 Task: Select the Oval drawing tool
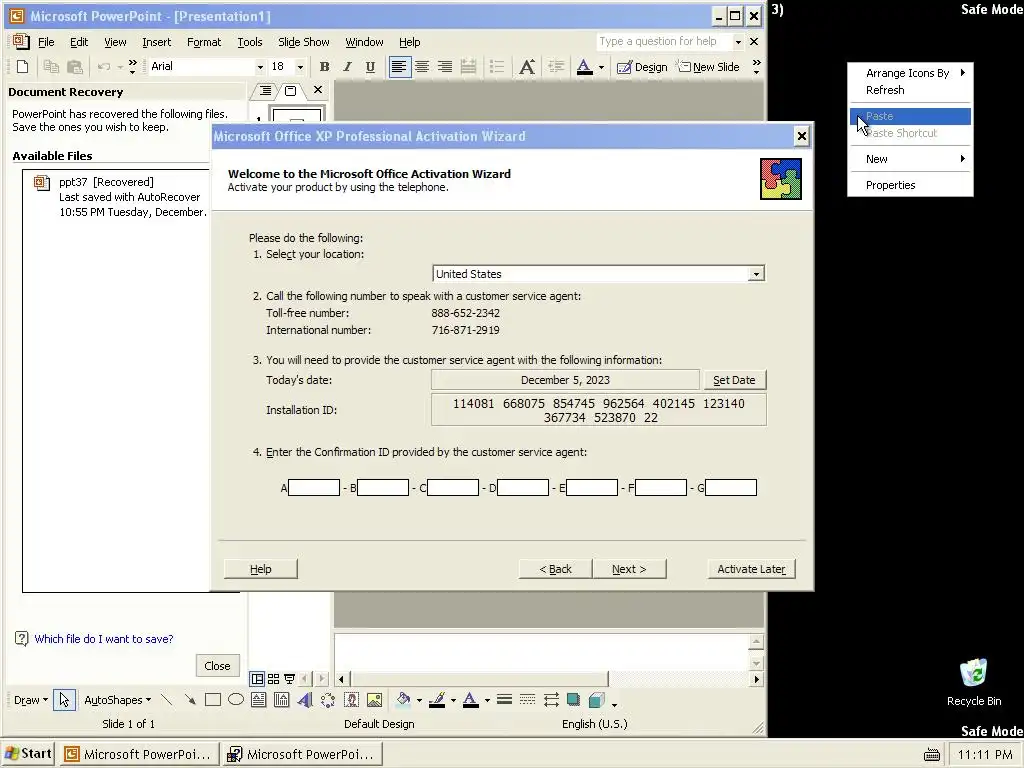point(236,700)
